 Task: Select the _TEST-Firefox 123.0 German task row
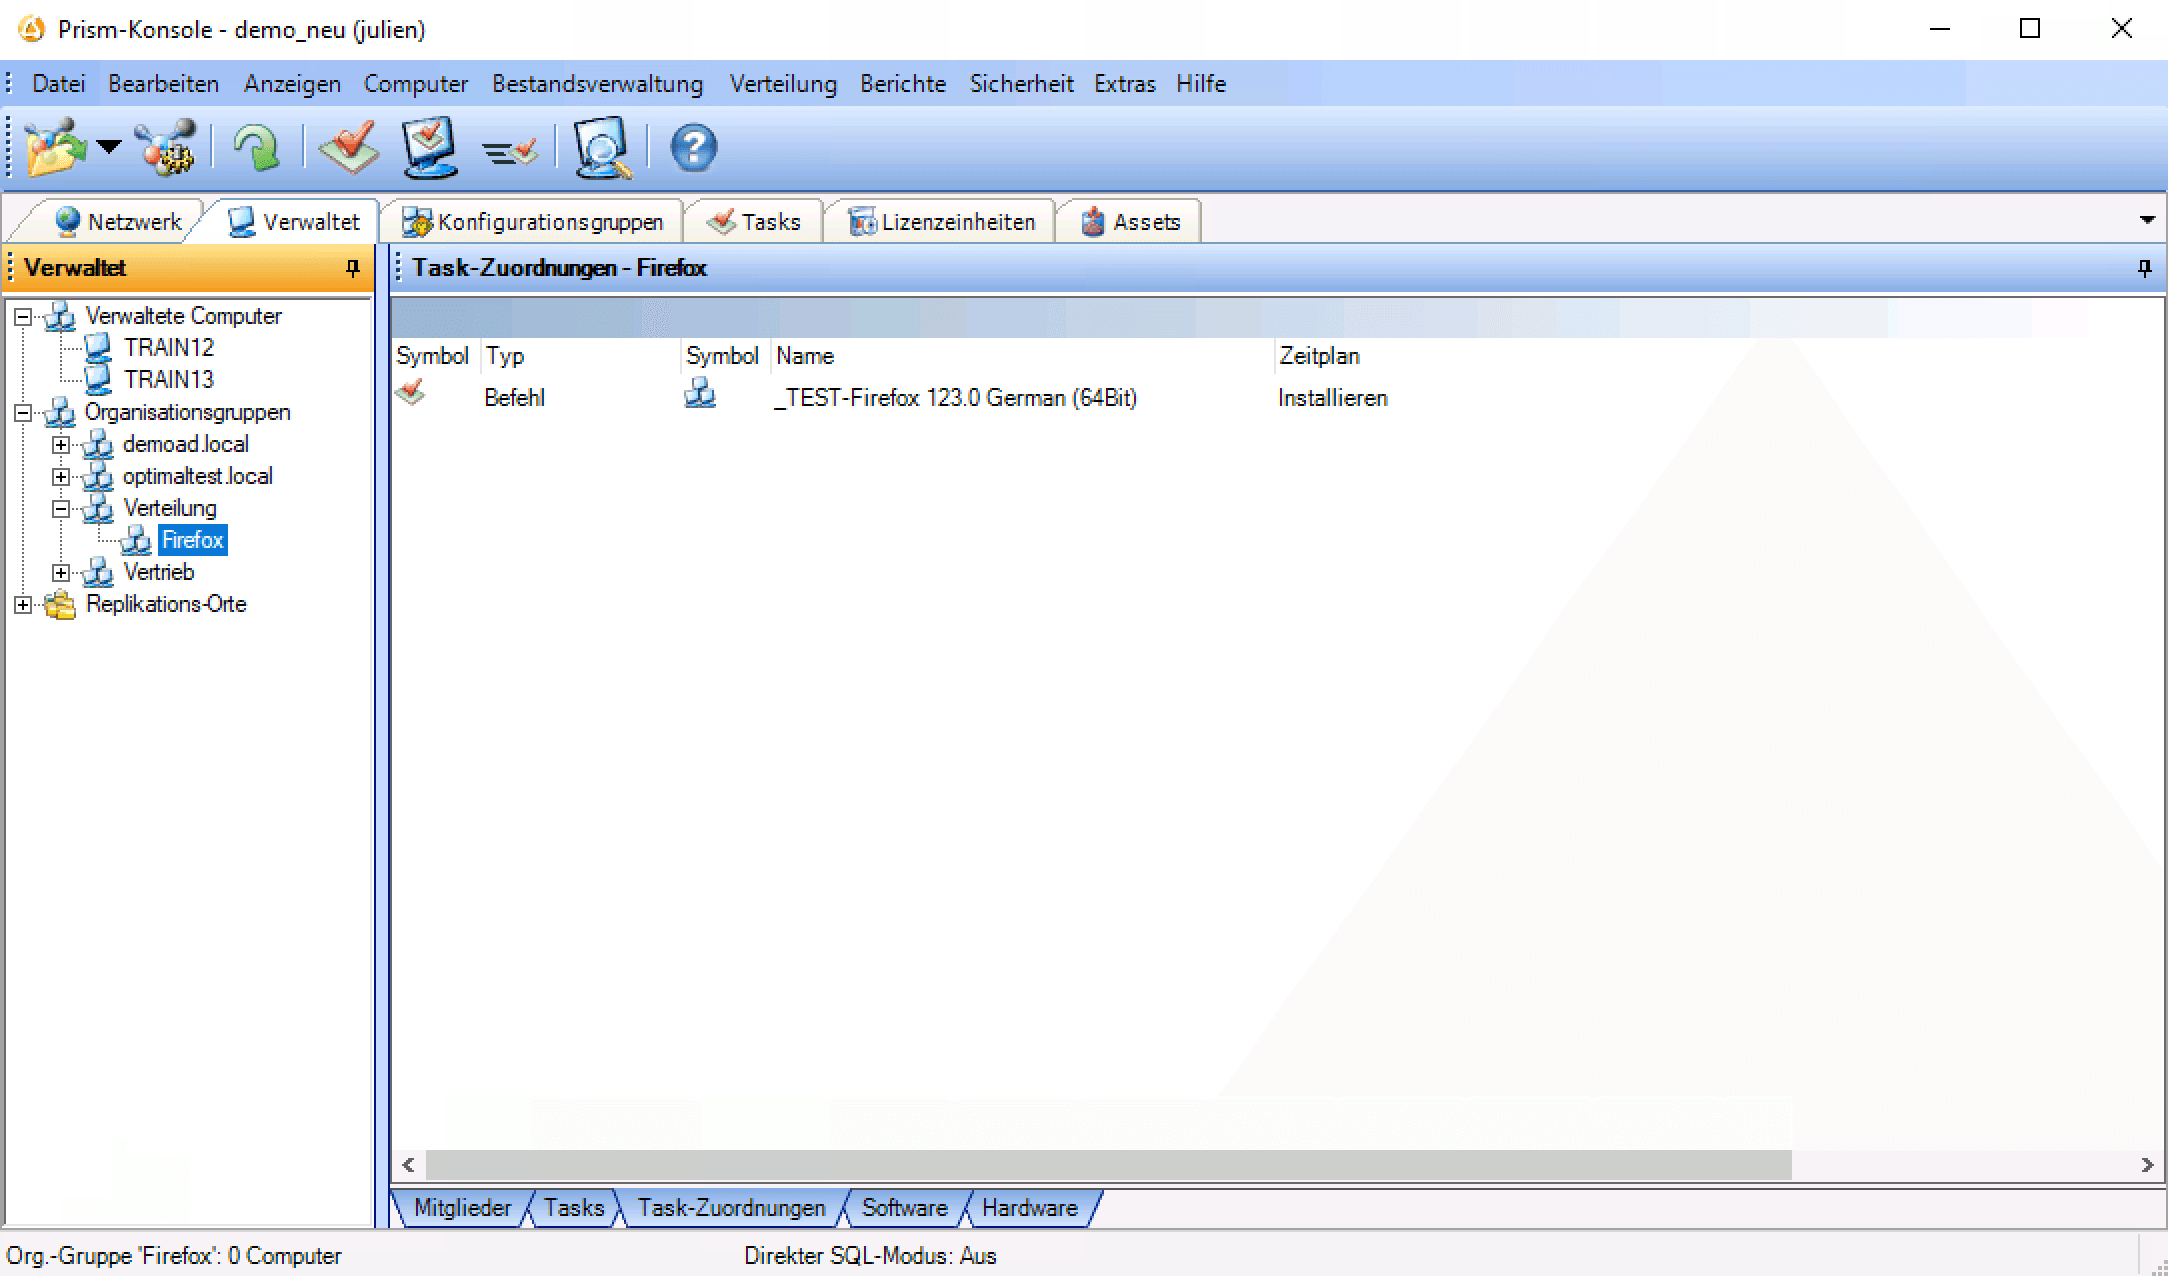pyautogui.click(x=955, y=398)
